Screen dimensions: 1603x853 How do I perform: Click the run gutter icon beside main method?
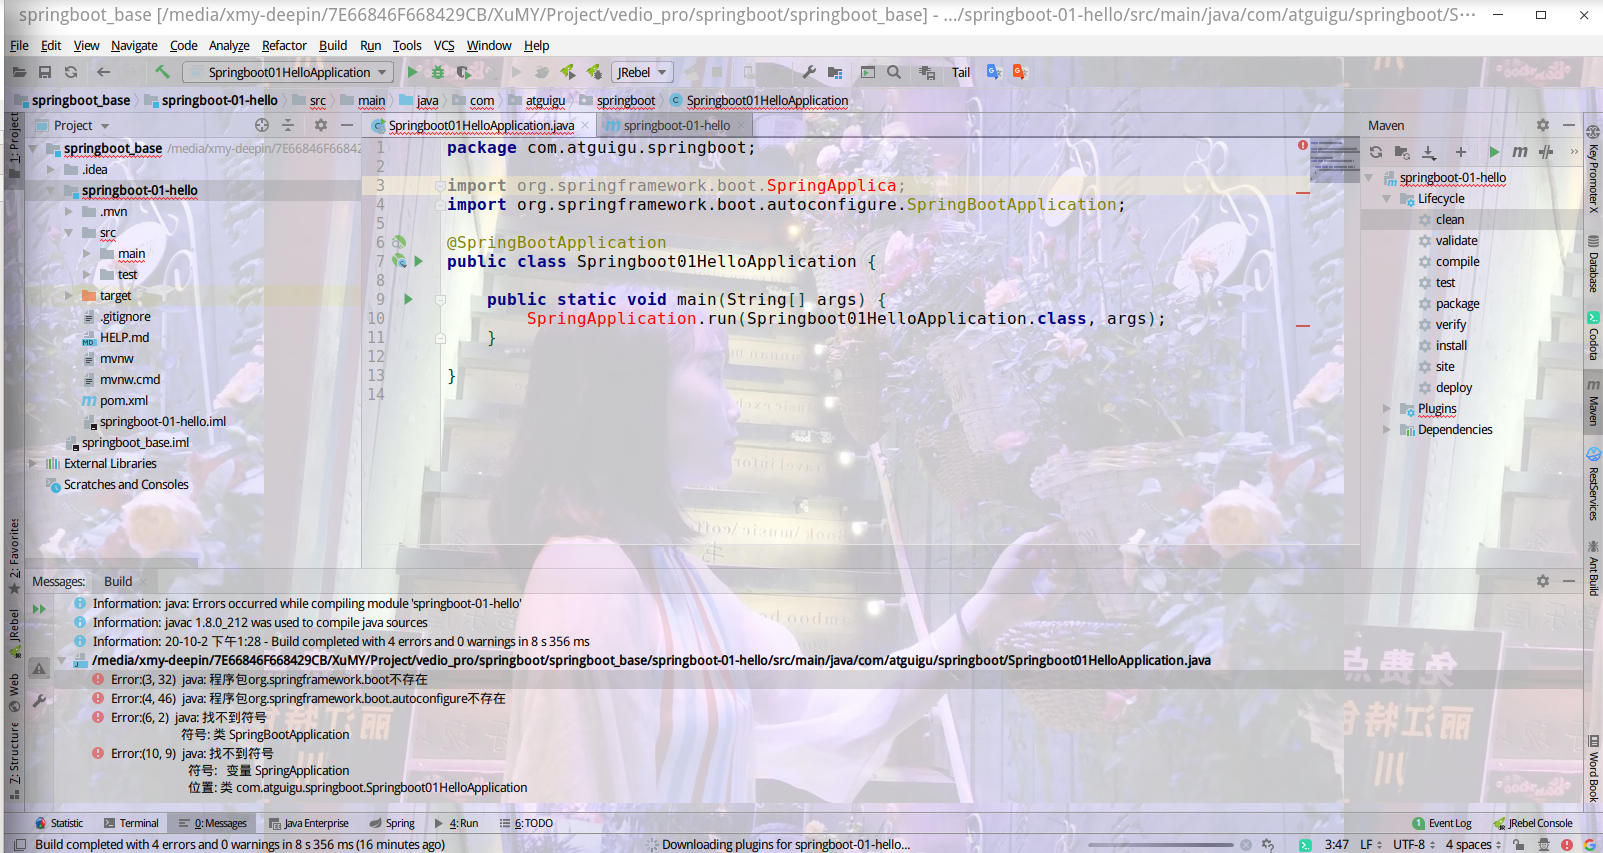point(408,299)
